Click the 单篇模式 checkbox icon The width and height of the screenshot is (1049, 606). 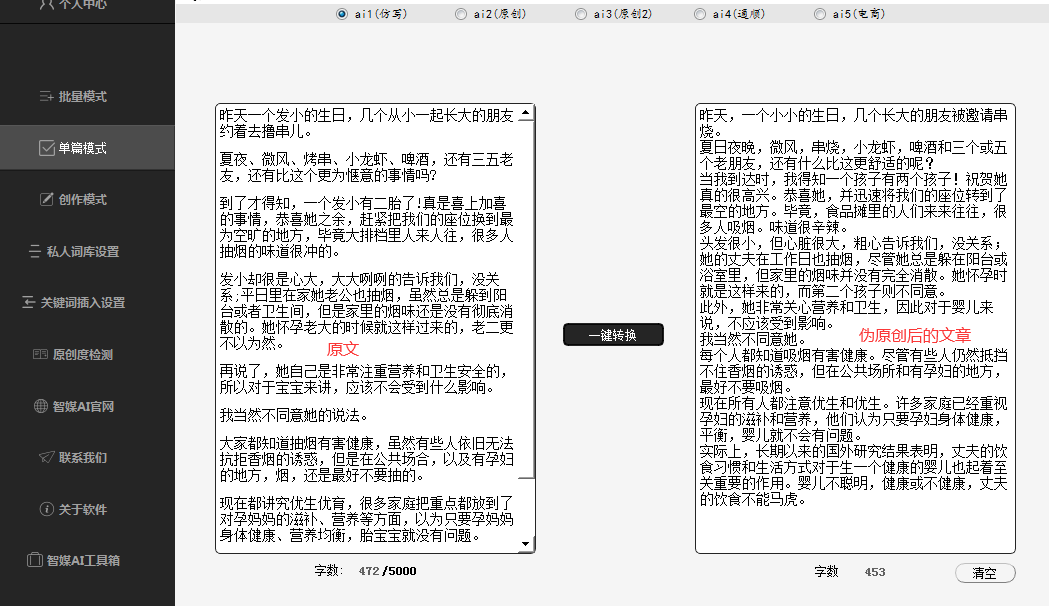[x=46, y=148]
